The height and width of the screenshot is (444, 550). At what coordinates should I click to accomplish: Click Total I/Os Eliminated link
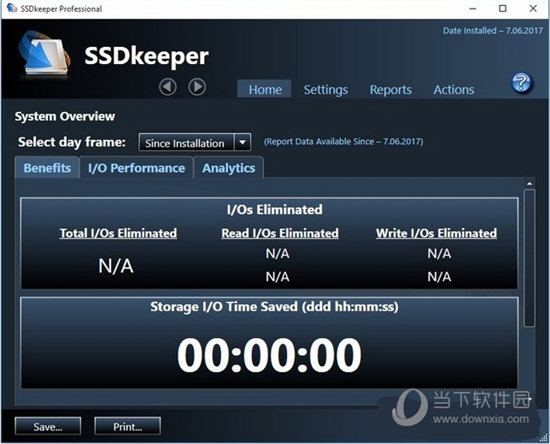coord(118,233)
